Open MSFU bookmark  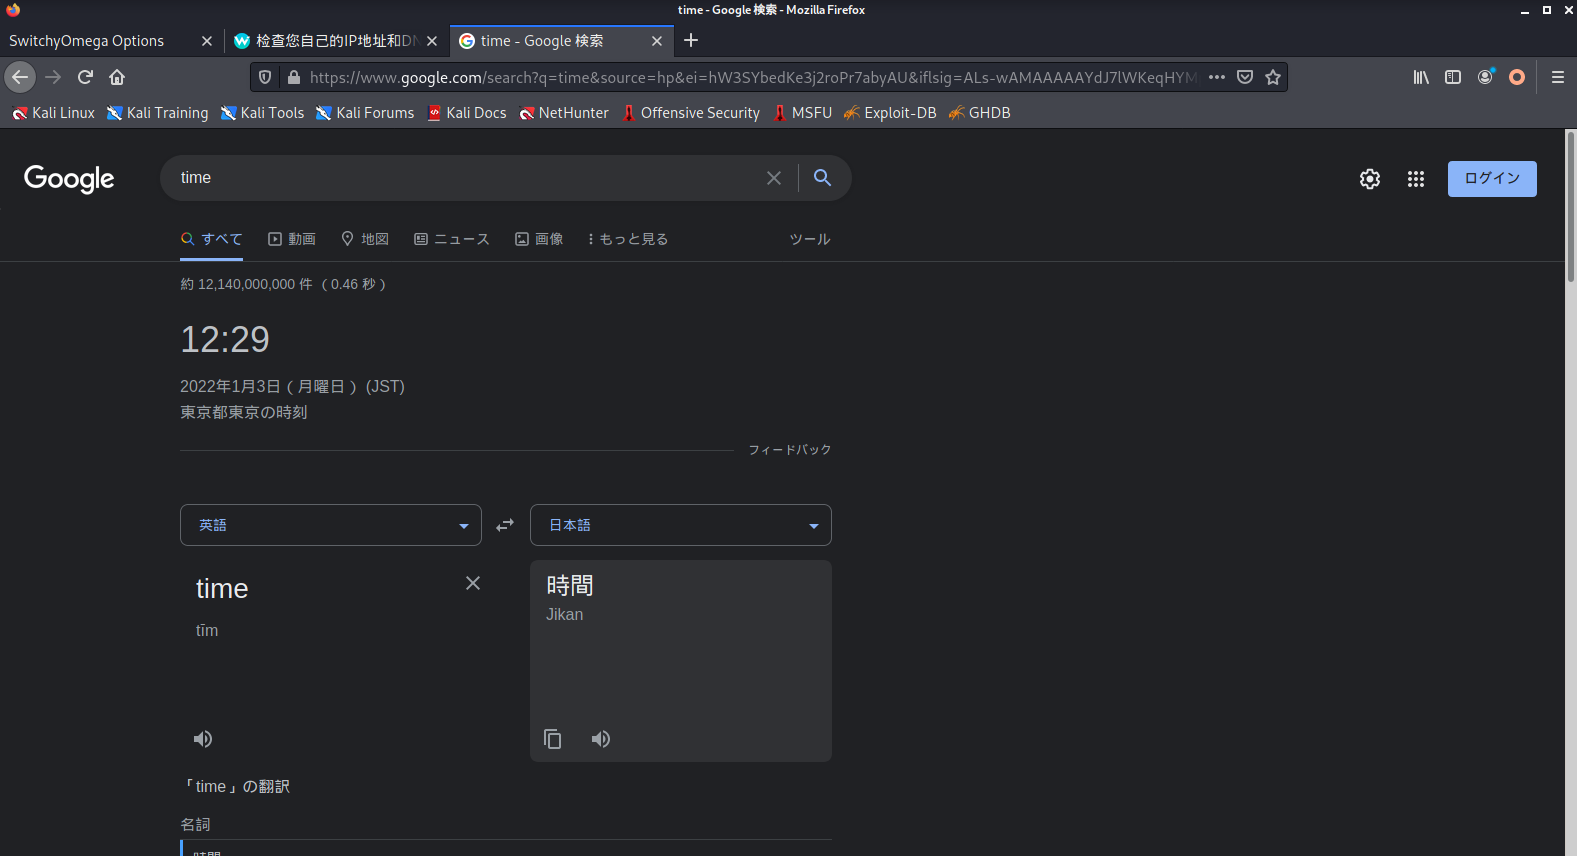pyautogui.click(x=802, y=113)
